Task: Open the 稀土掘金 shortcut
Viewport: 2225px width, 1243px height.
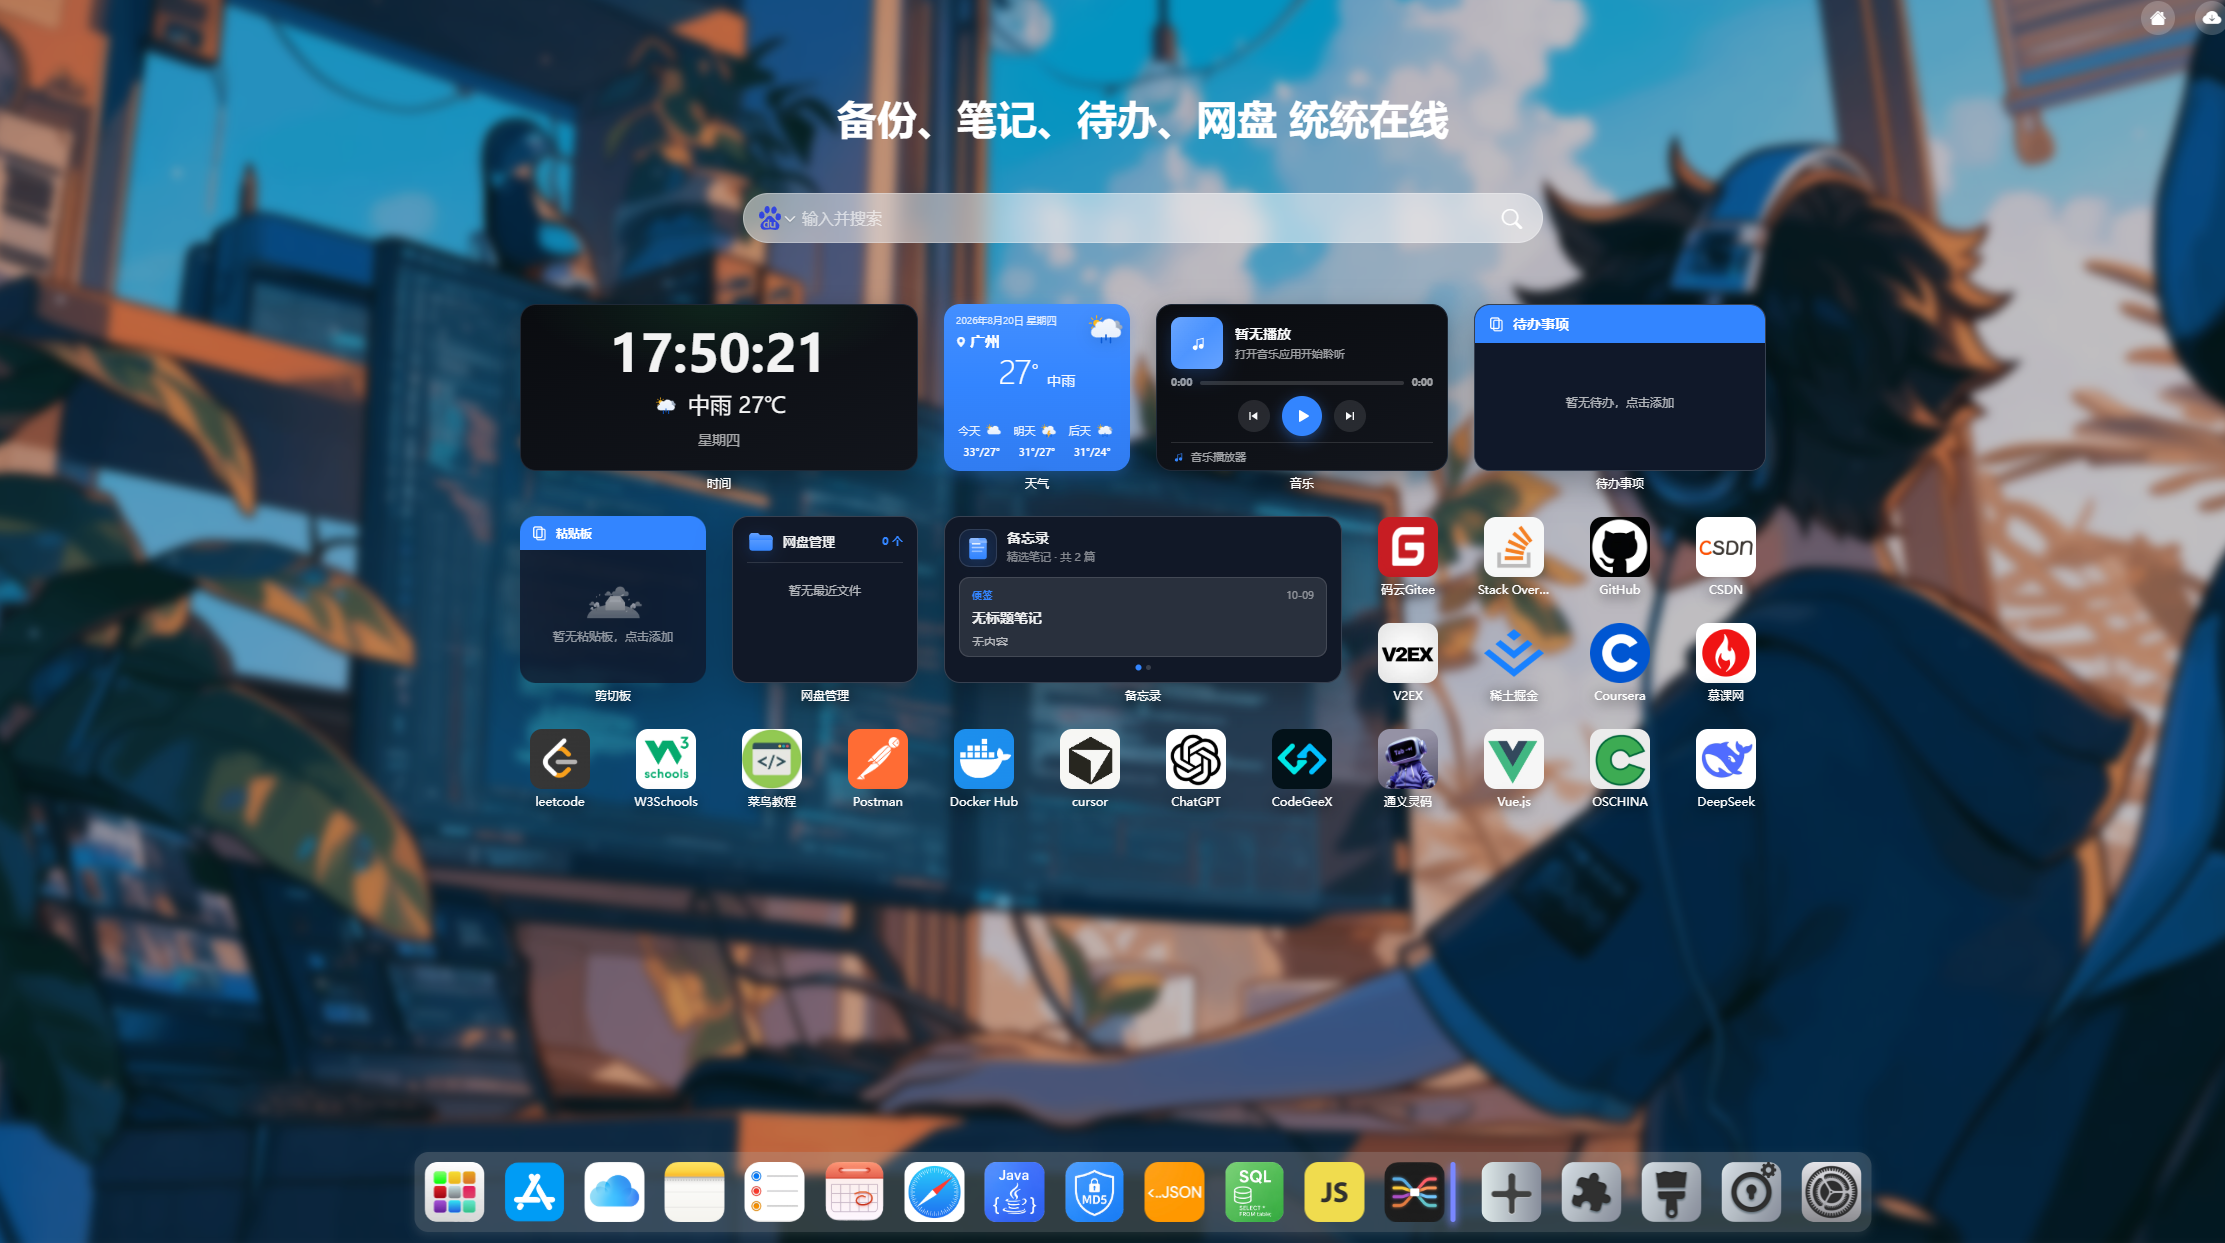Action: (1513, 653)
